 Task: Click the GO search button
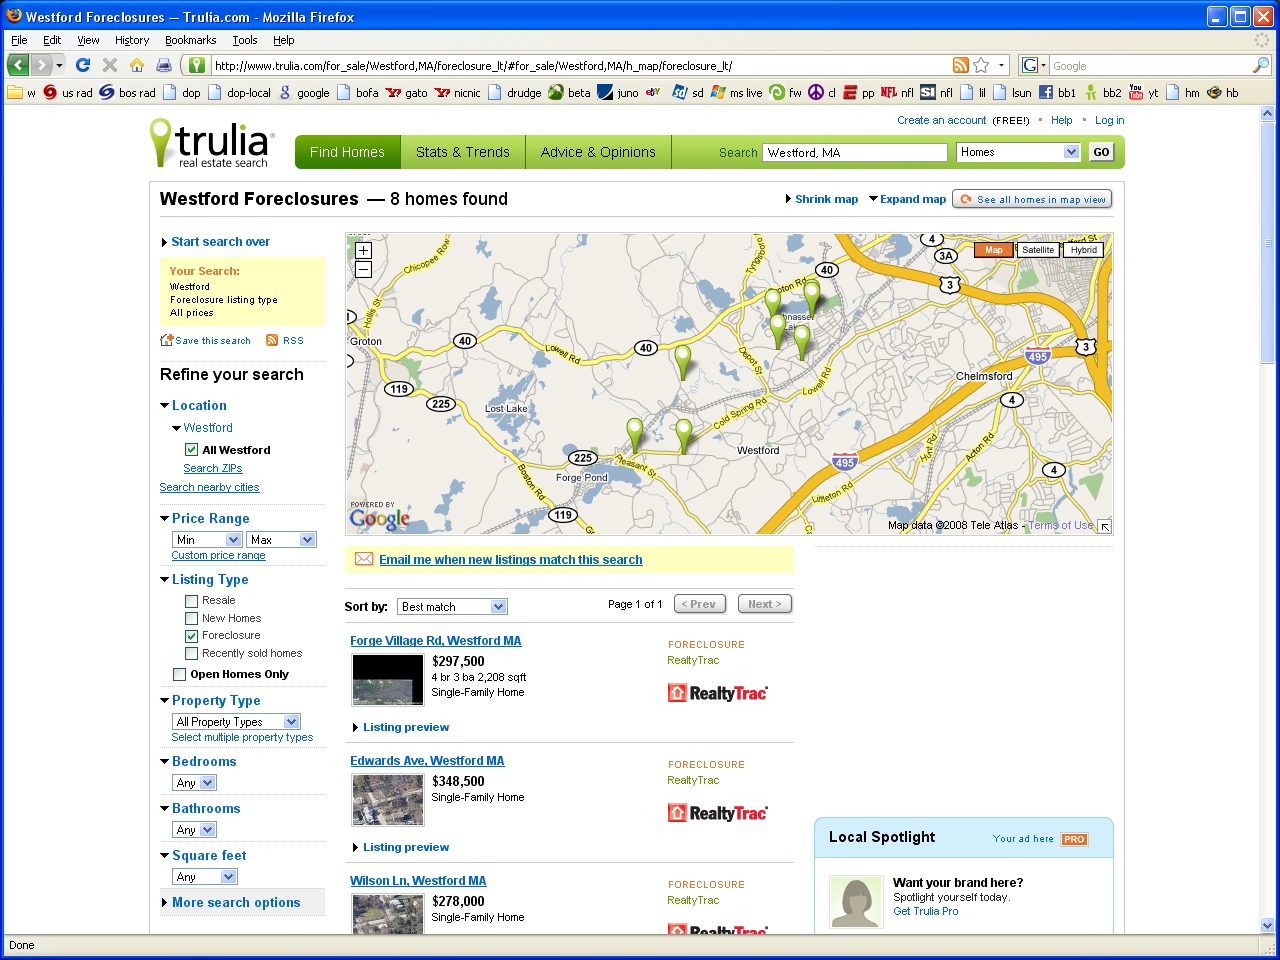pos(1101,152)
